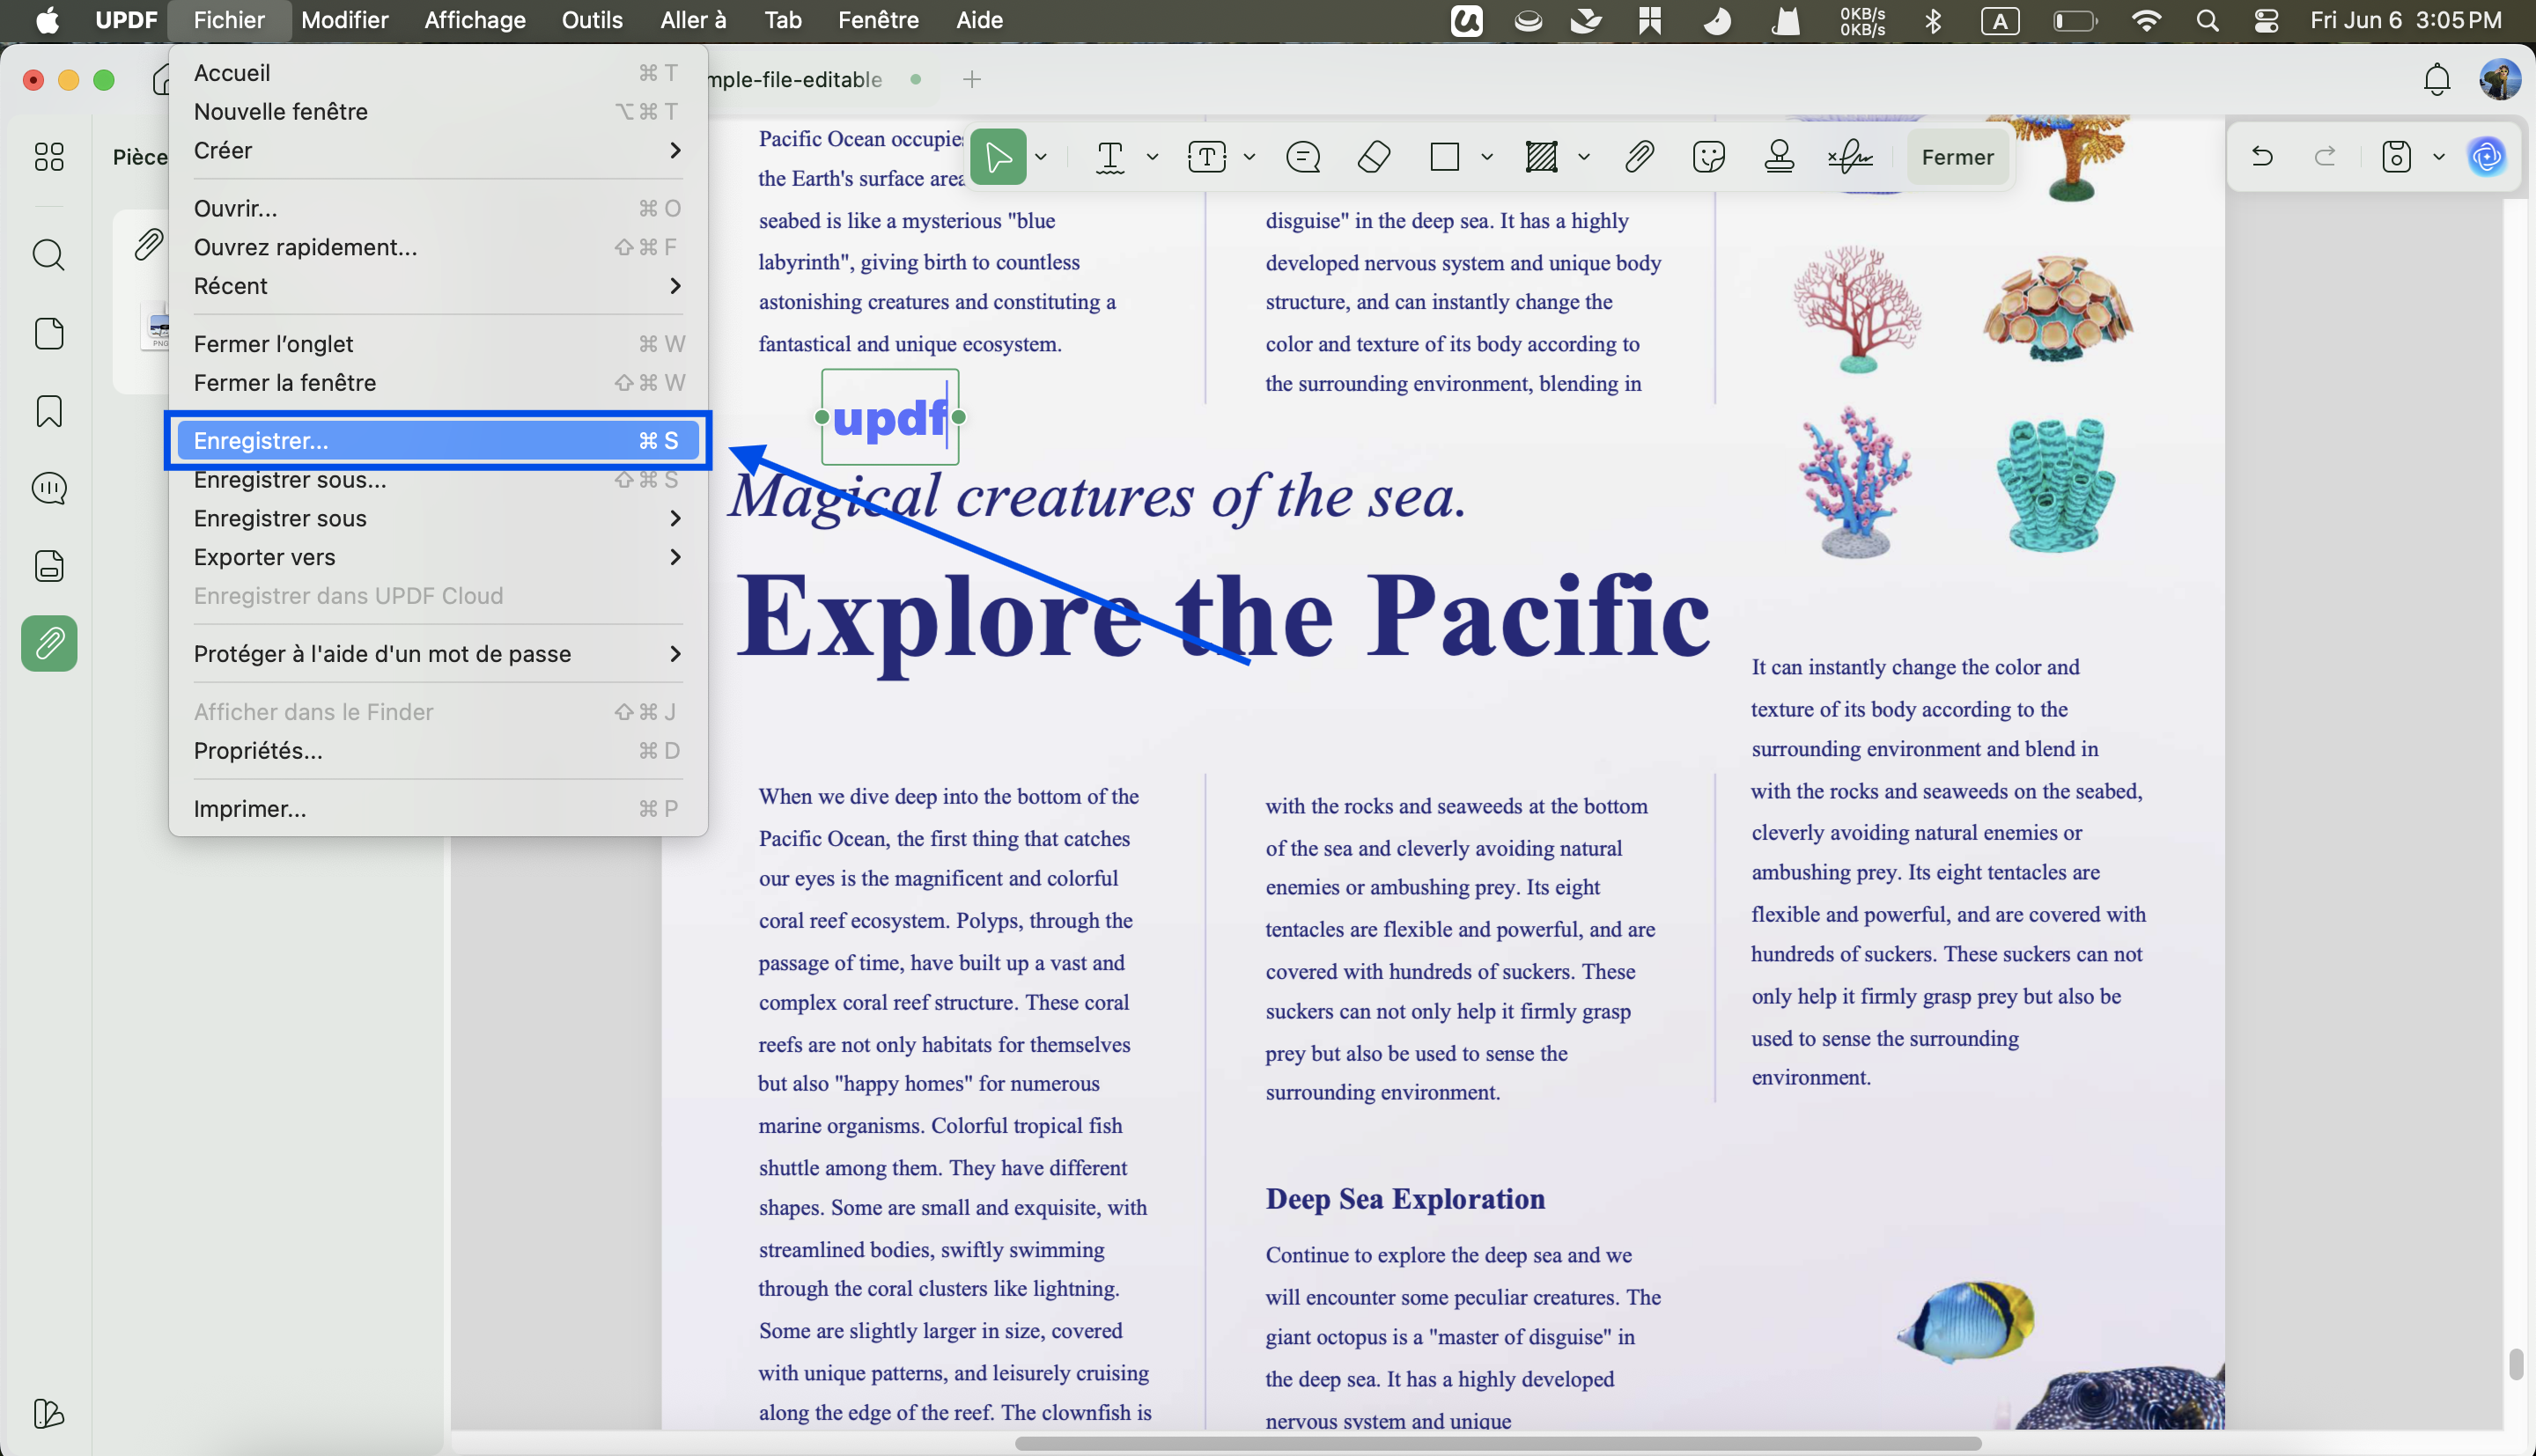Click the updf text box in document
The image size is (2536, 1456).
coord(890,417)
